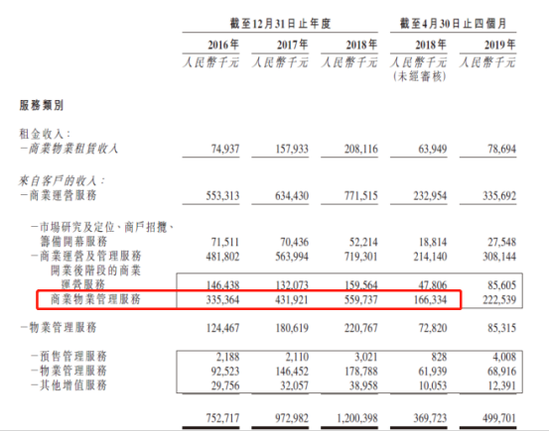Click the 2017年 column header
550x432 pixels.
click(x=292, y=45)
